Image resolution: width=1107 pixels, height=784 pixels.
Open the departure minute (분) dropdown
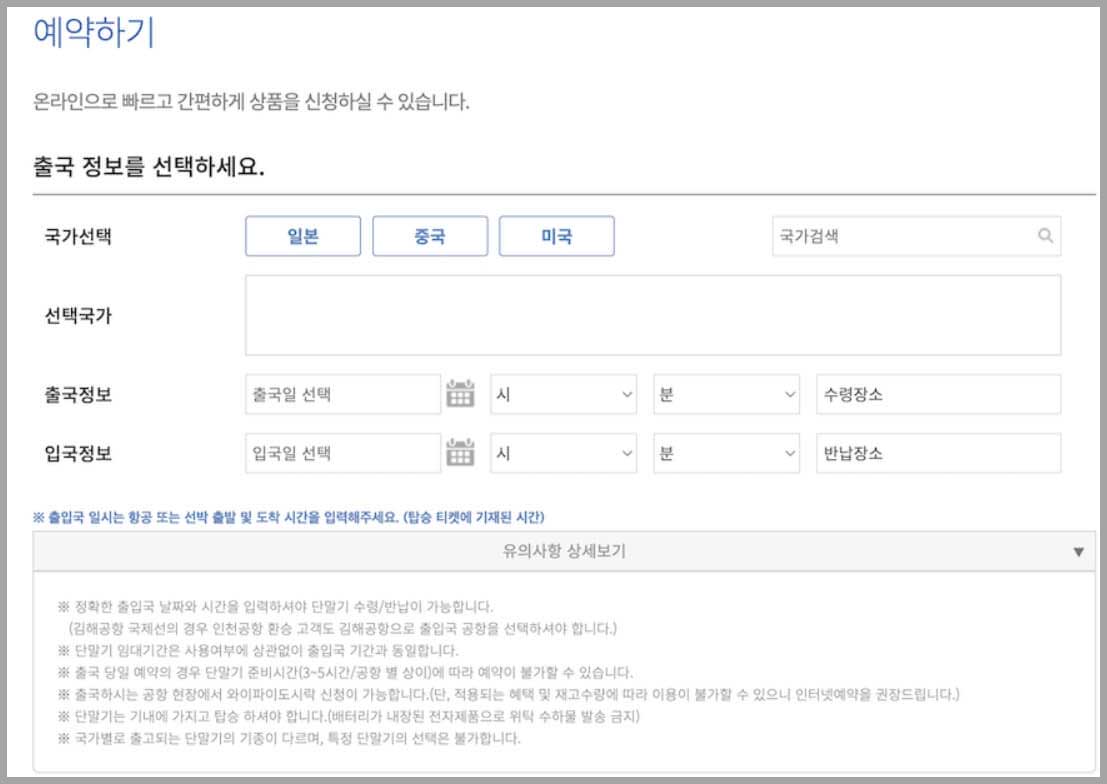[x=725, y=394]
